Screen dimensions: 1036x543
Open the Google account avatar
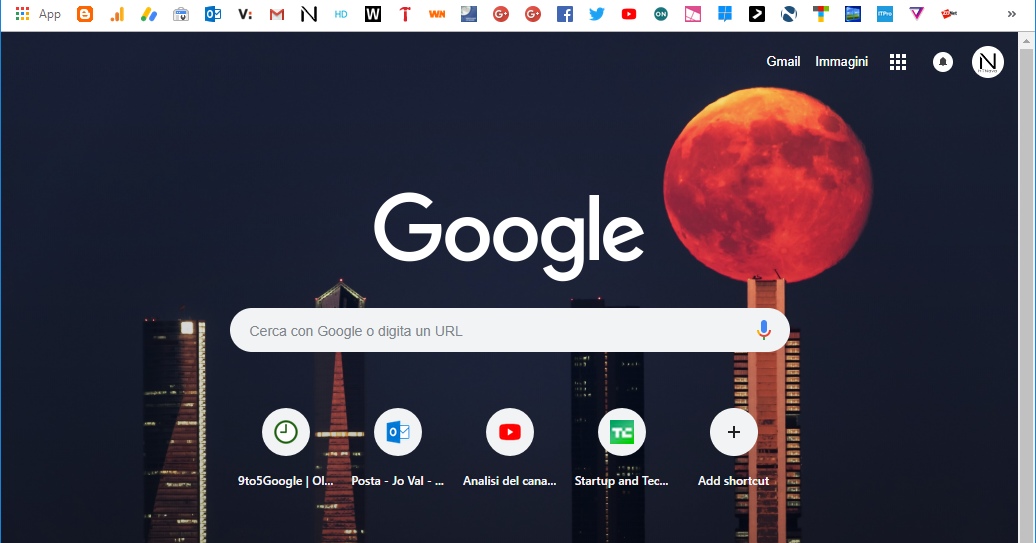[x=988, y=62]
